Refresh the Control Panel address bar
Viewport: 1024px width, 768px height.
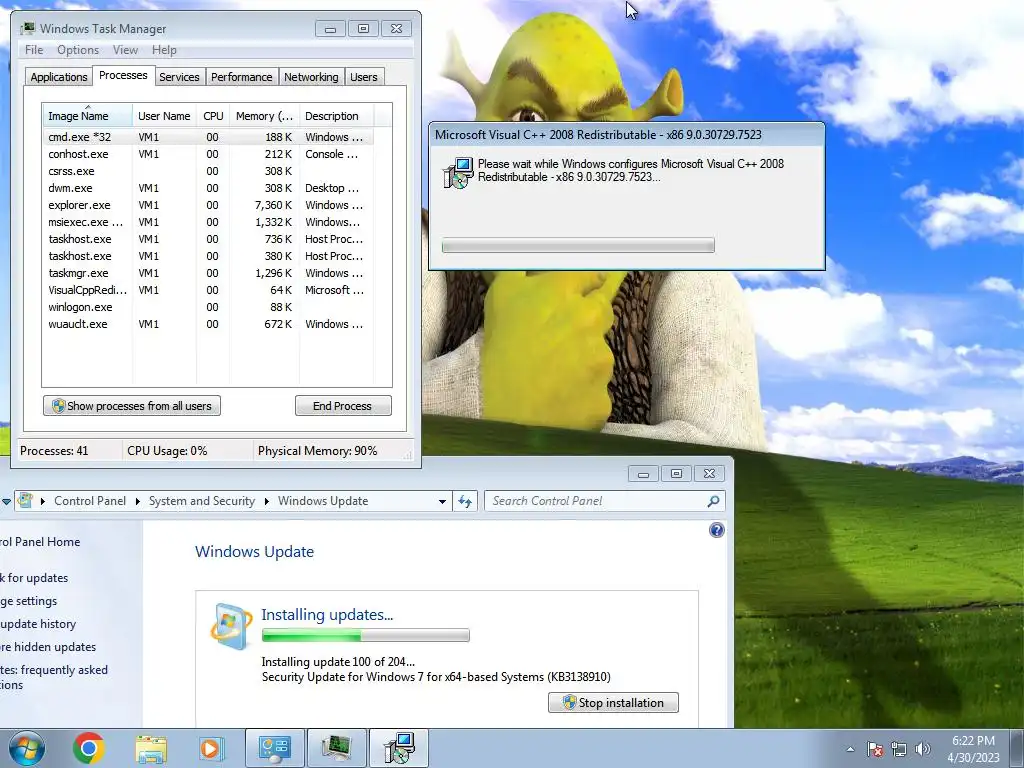(465, 501)
